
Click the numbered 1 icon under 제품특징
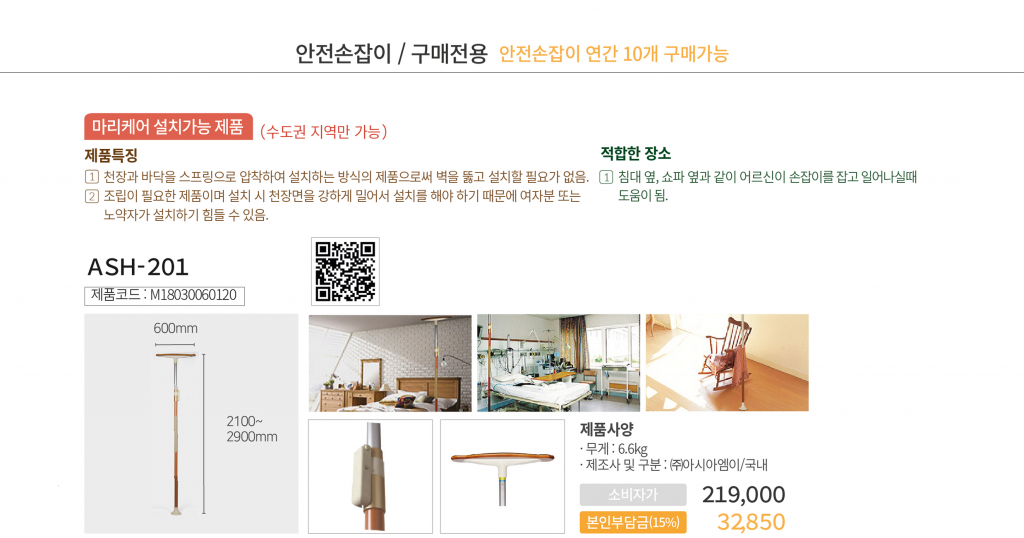pos(91,177)
